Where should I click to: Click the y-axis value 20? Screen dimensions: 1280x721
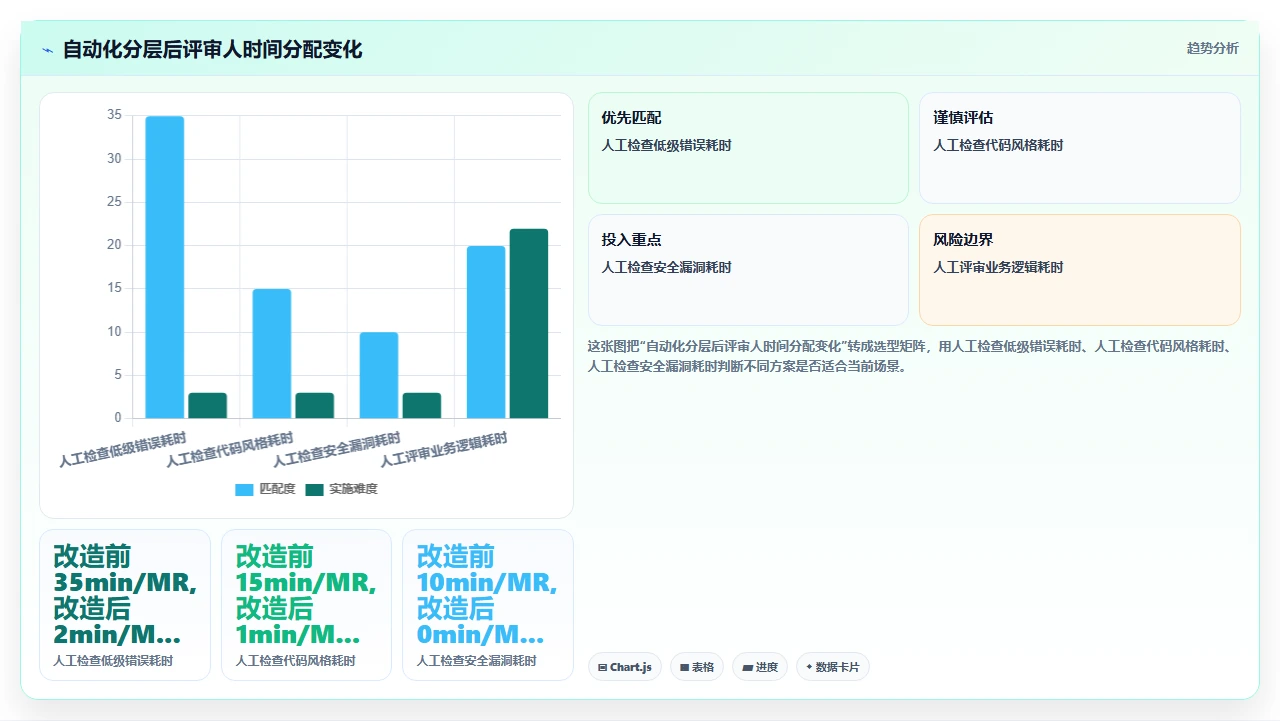(x=114, y=245)
